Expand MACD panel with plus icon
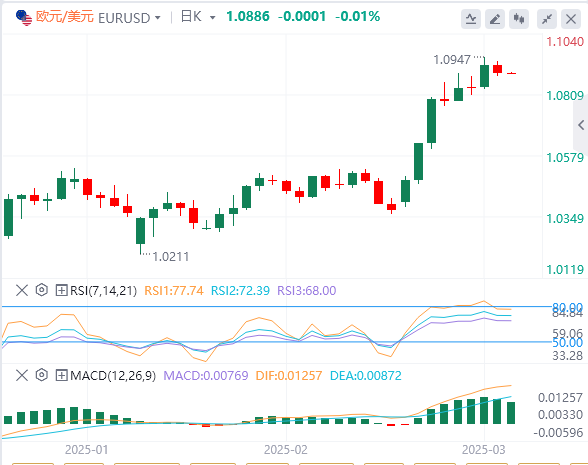 [x=61, y=375]
